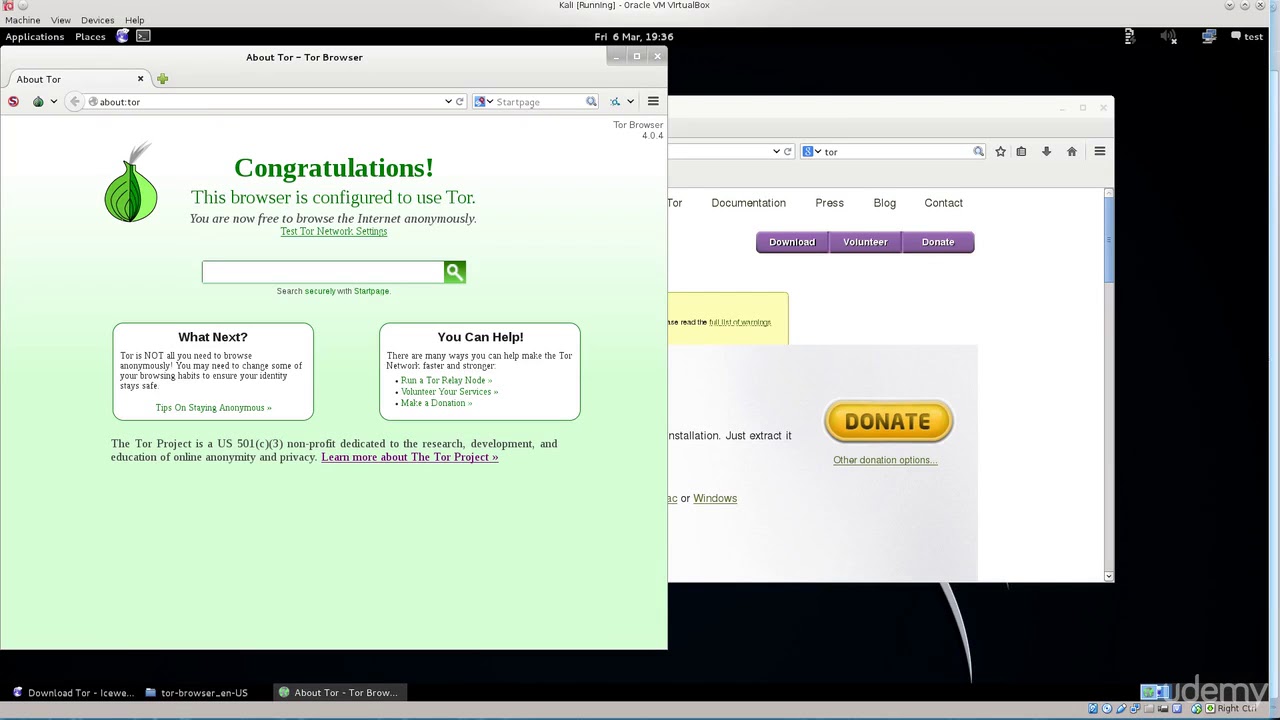
Task: Open the Kali Applications menu
Action: click(x=34, y=36)
